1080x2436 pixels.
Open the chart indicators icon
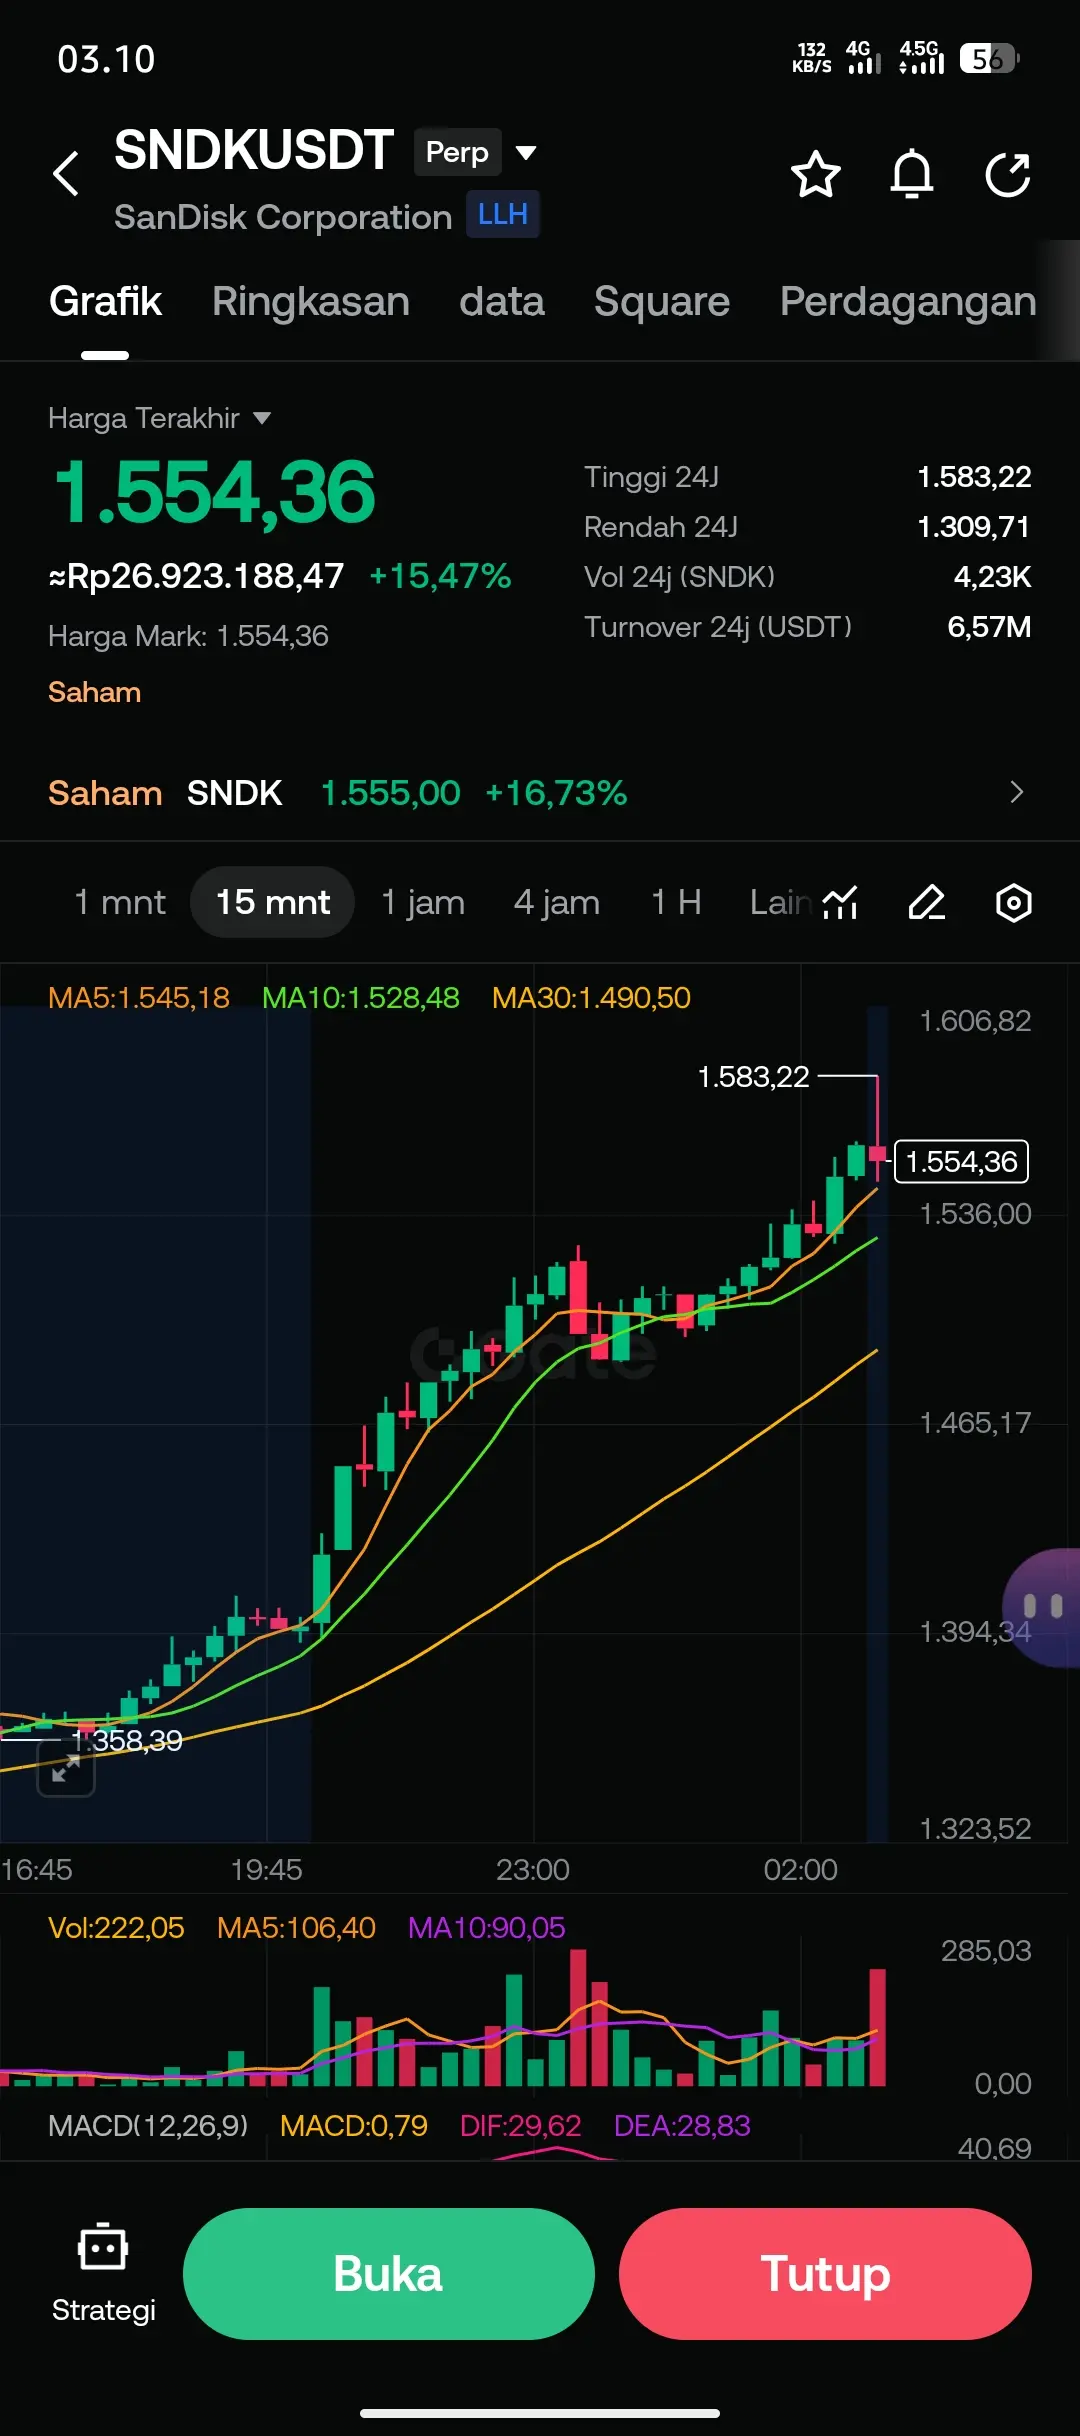point(840,902)
